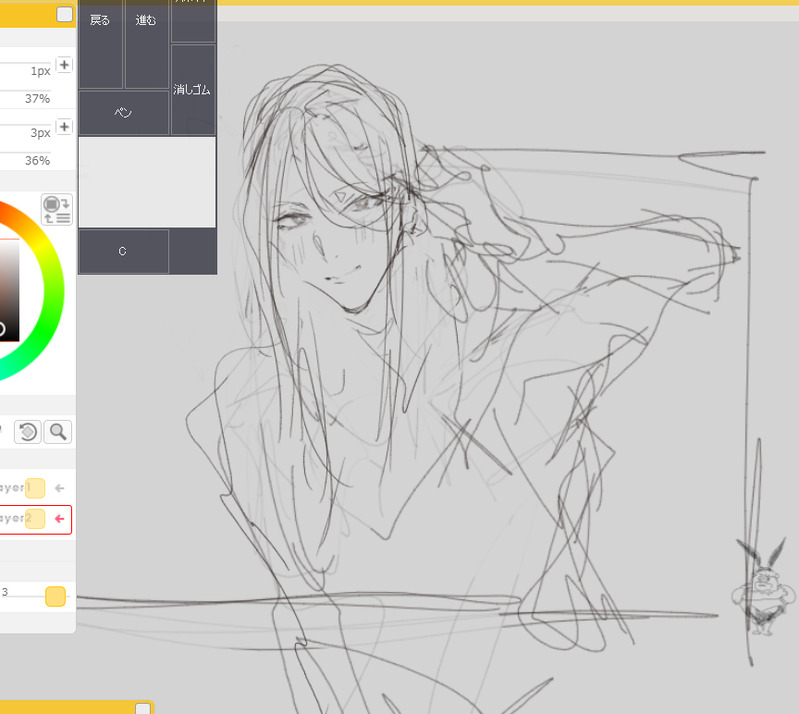Click the yellow slider handle beside value 3
This screenshot has height=714, width=799.
[56, 596]
